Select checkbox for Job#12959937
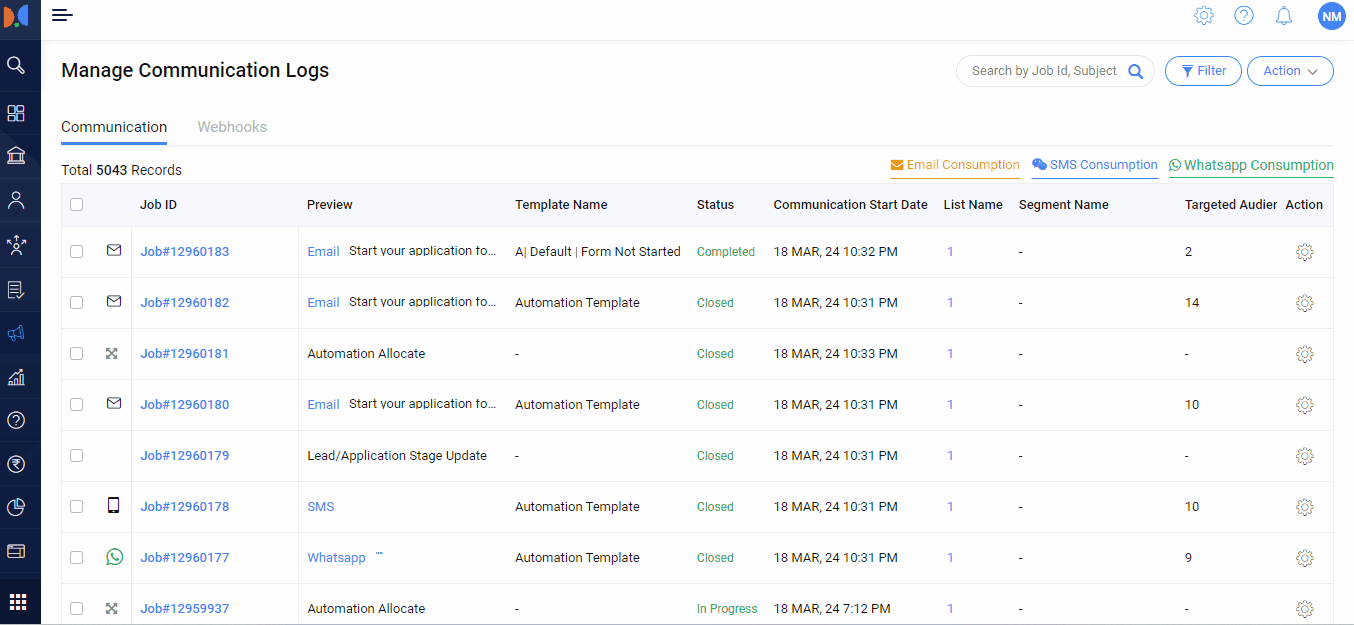This screenshot has height=625, width=1354. click(x=77, y=609)
